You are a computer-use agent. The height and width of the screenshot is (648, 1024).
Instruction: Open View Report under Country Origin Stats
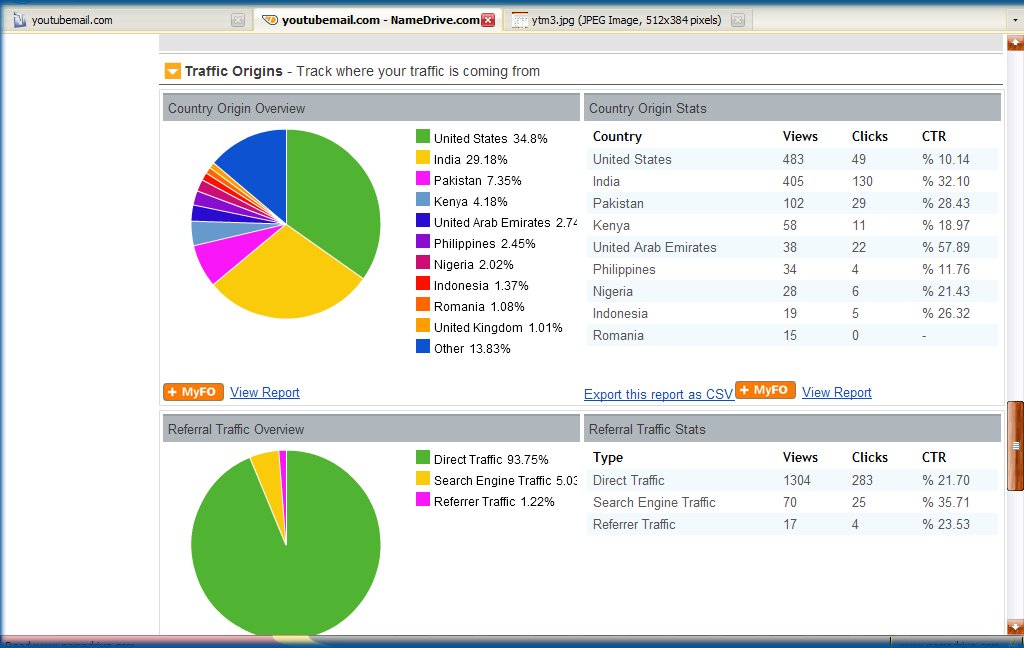837,393
